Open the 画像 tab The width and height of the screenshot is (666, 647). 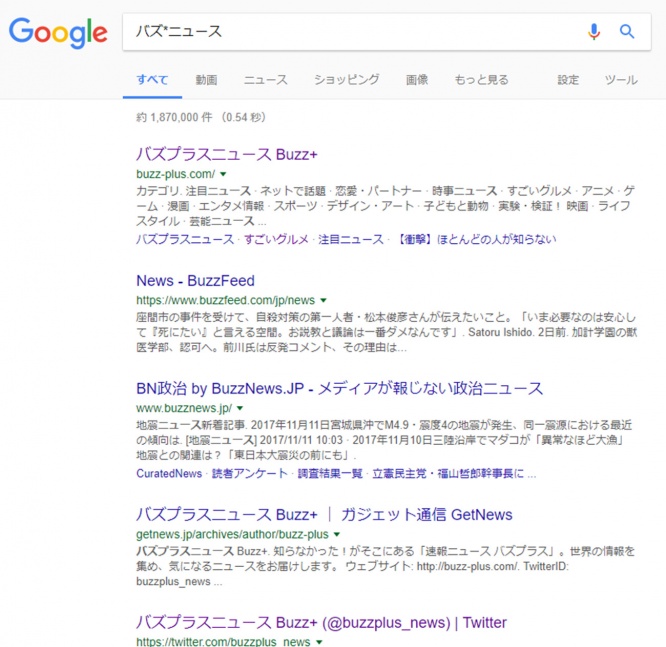click(x=417, y=80)
